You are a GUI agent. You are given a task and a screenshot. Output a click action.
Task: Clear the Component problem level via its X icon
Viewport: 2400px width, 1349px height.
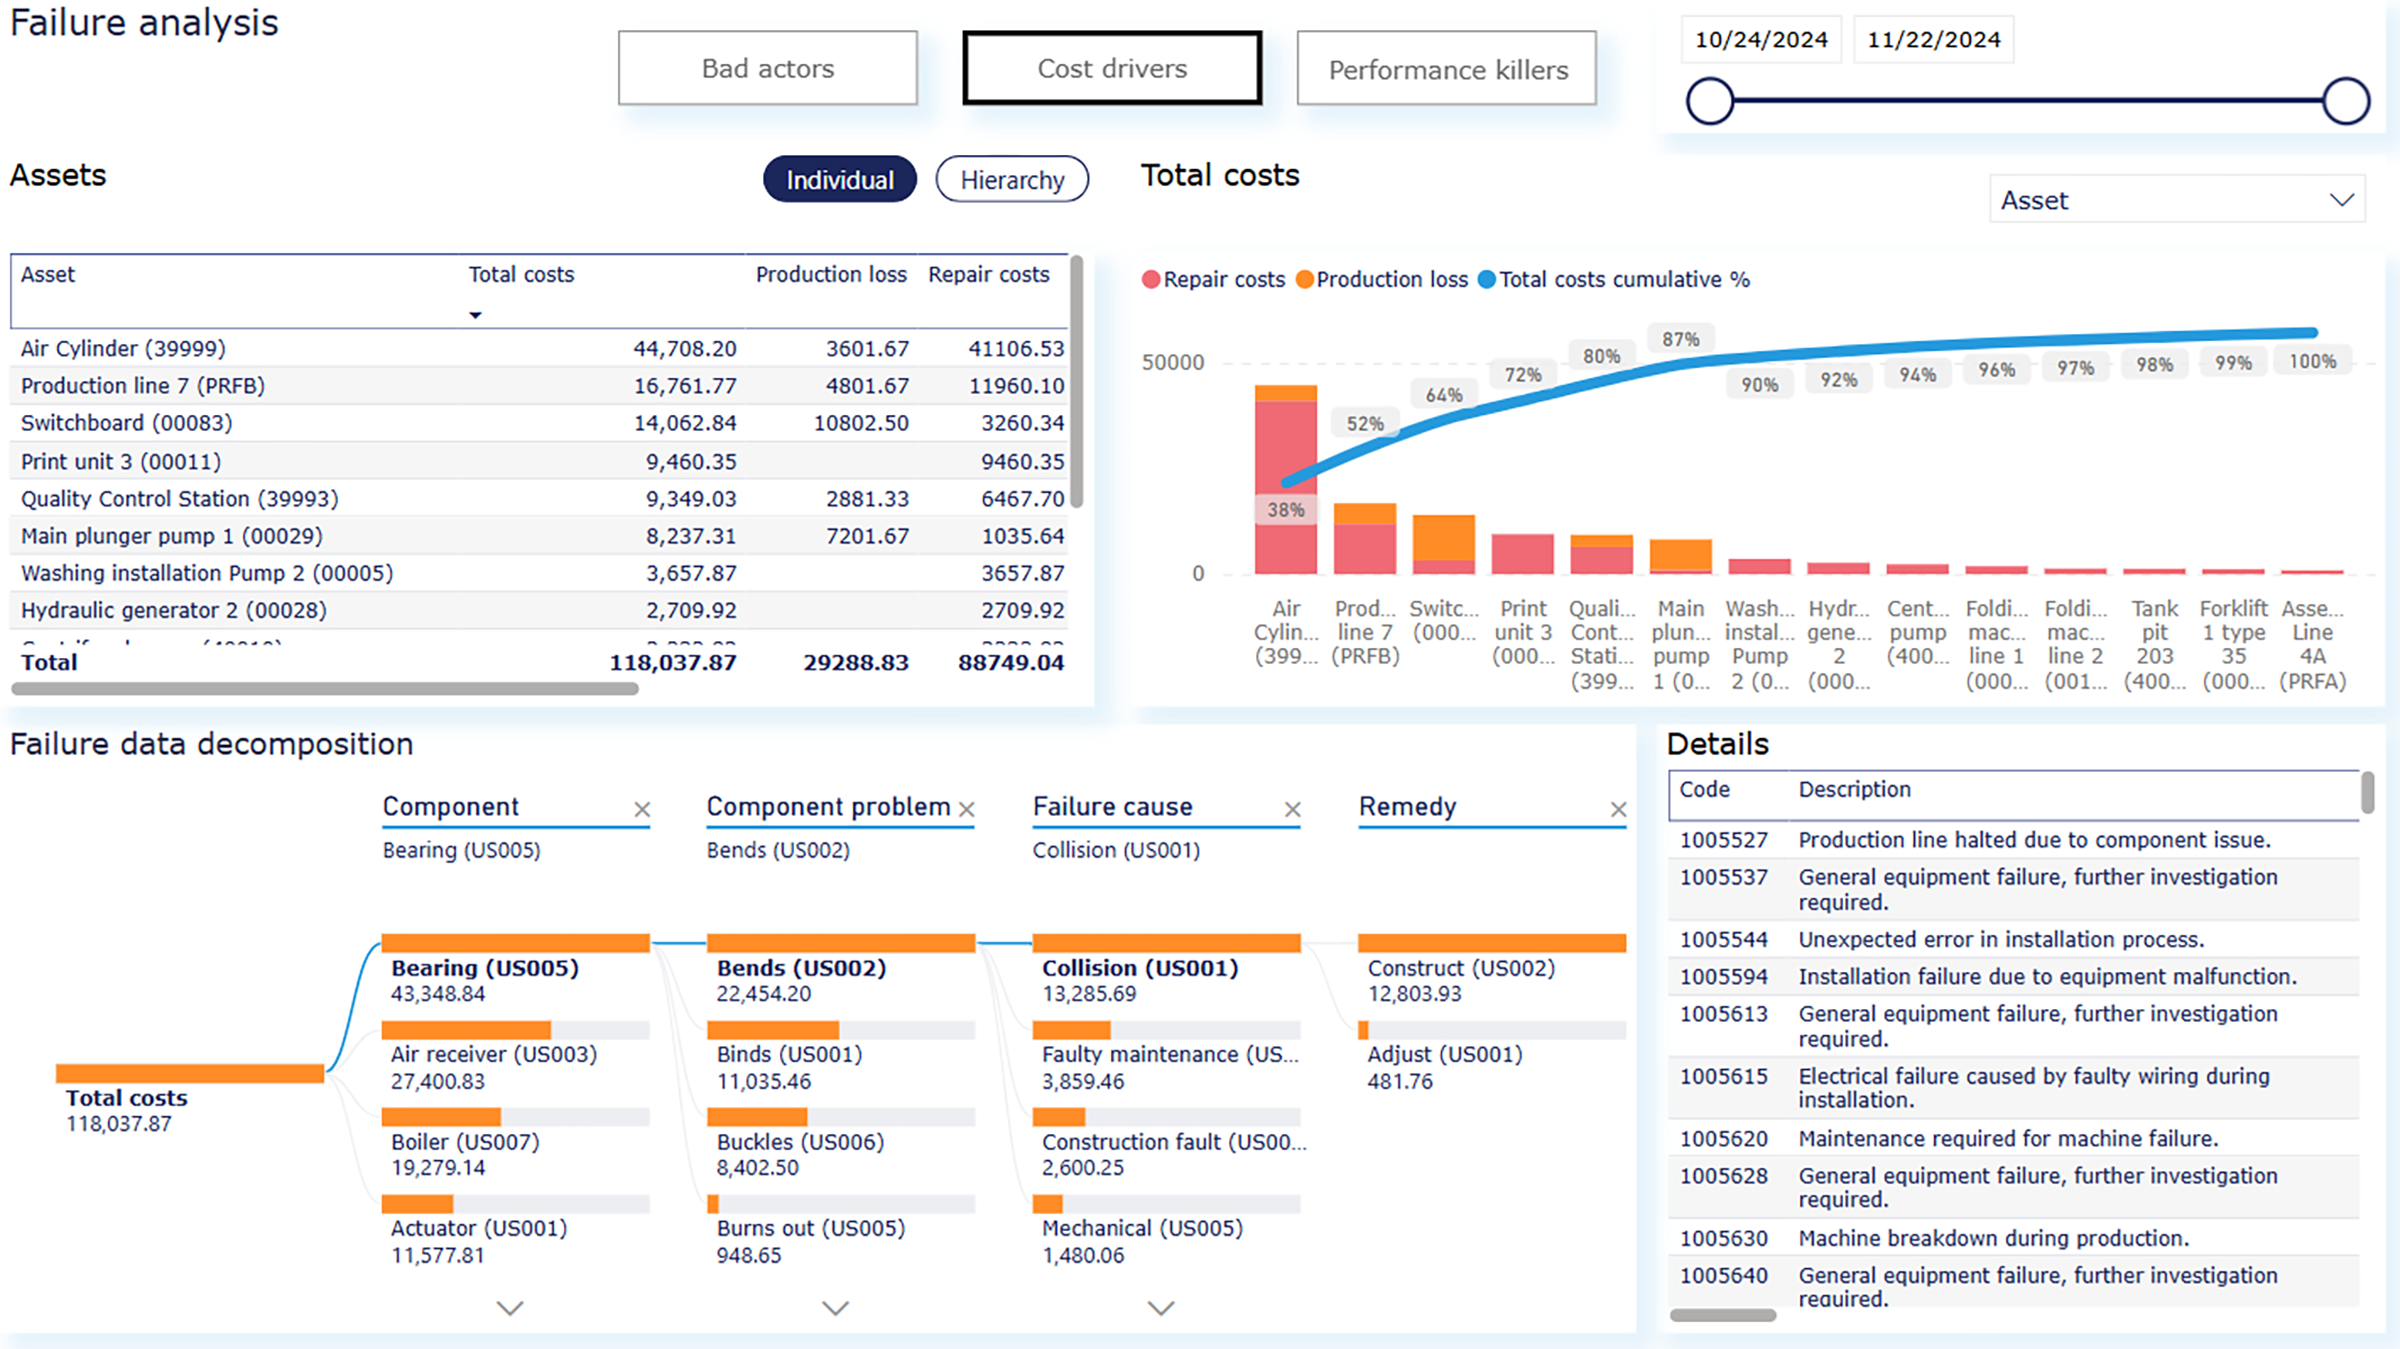pyautogui.click(x=968, y=810)
